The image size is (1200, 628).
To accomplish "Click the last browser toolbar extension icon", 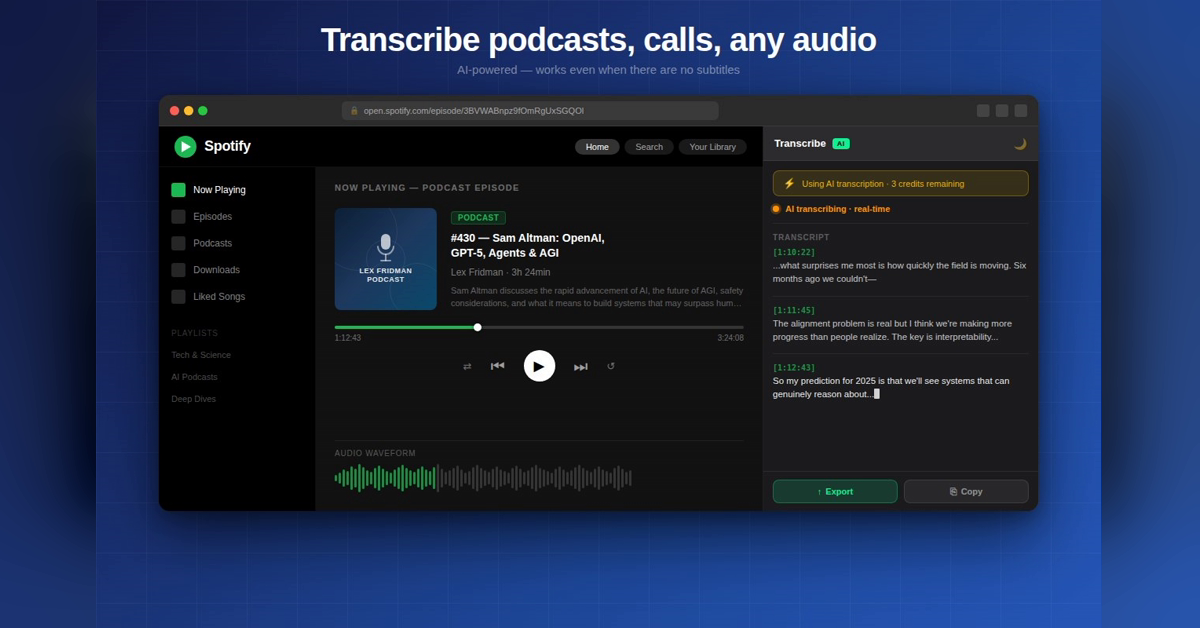I will point(1021,111).
